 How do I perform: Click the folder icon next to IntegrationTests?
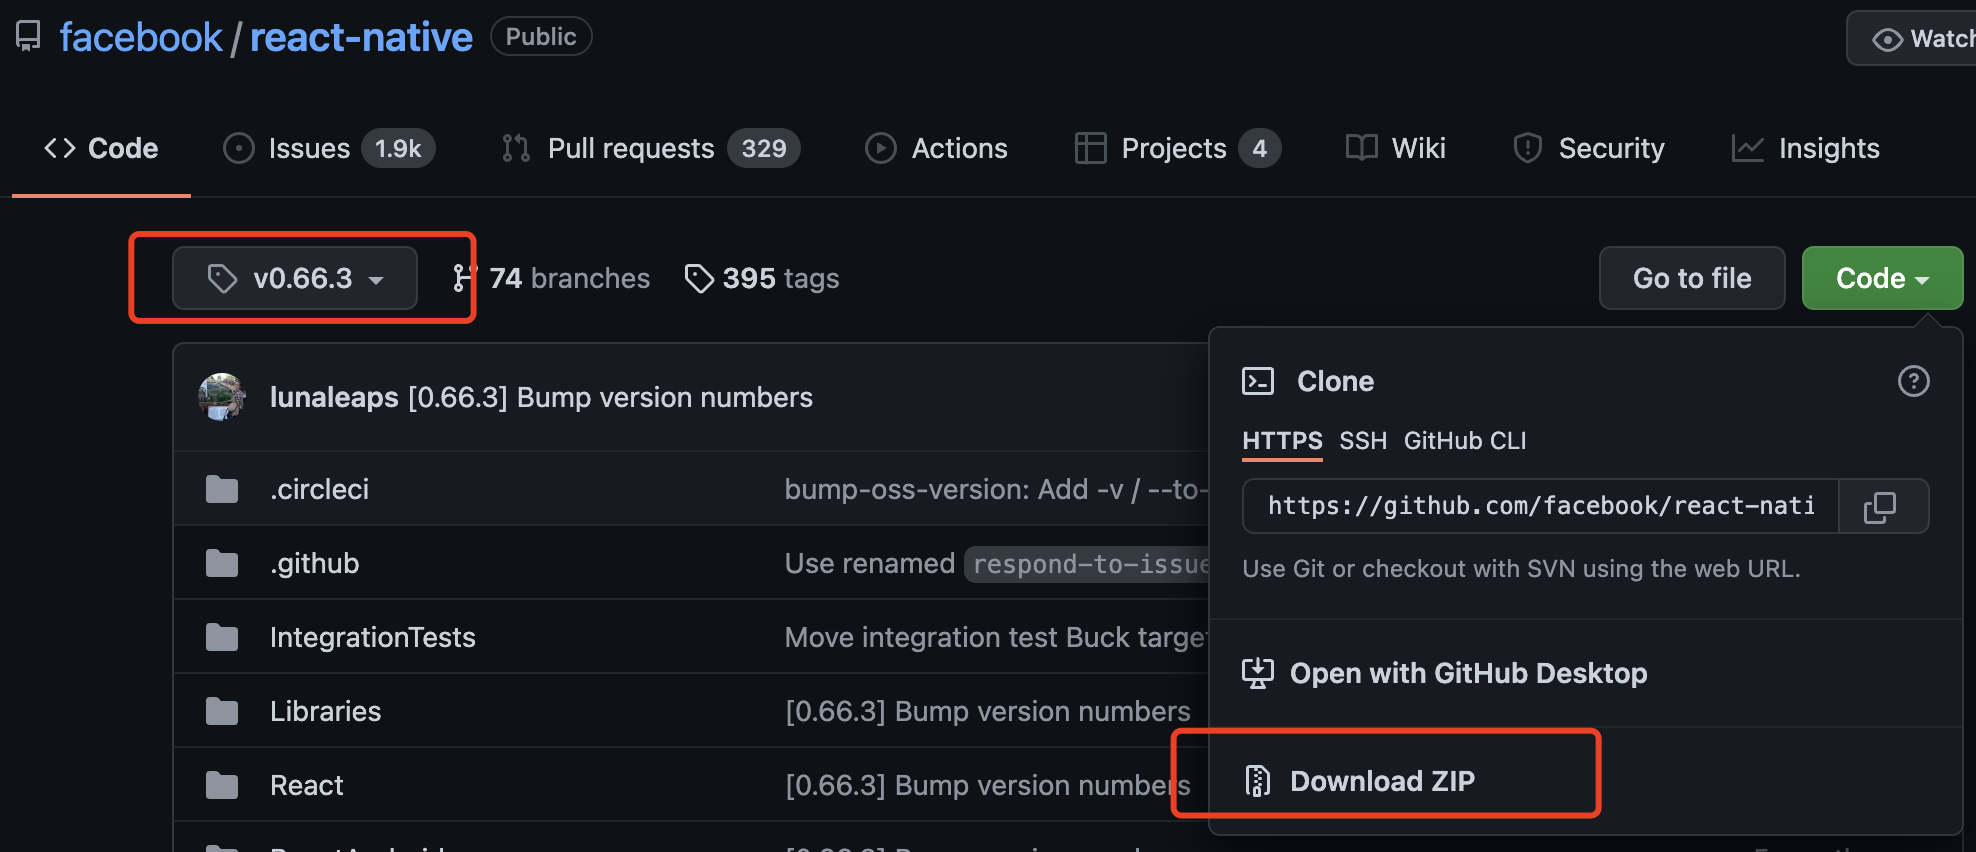[x=222, y=637]
